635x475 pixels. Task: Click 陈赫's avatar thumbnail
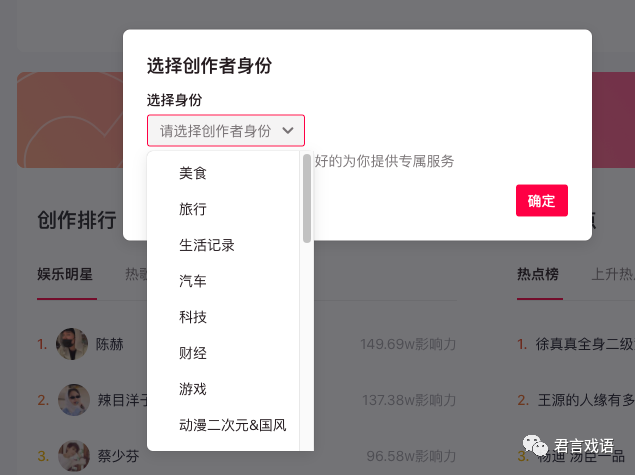(x=72, y=344)
